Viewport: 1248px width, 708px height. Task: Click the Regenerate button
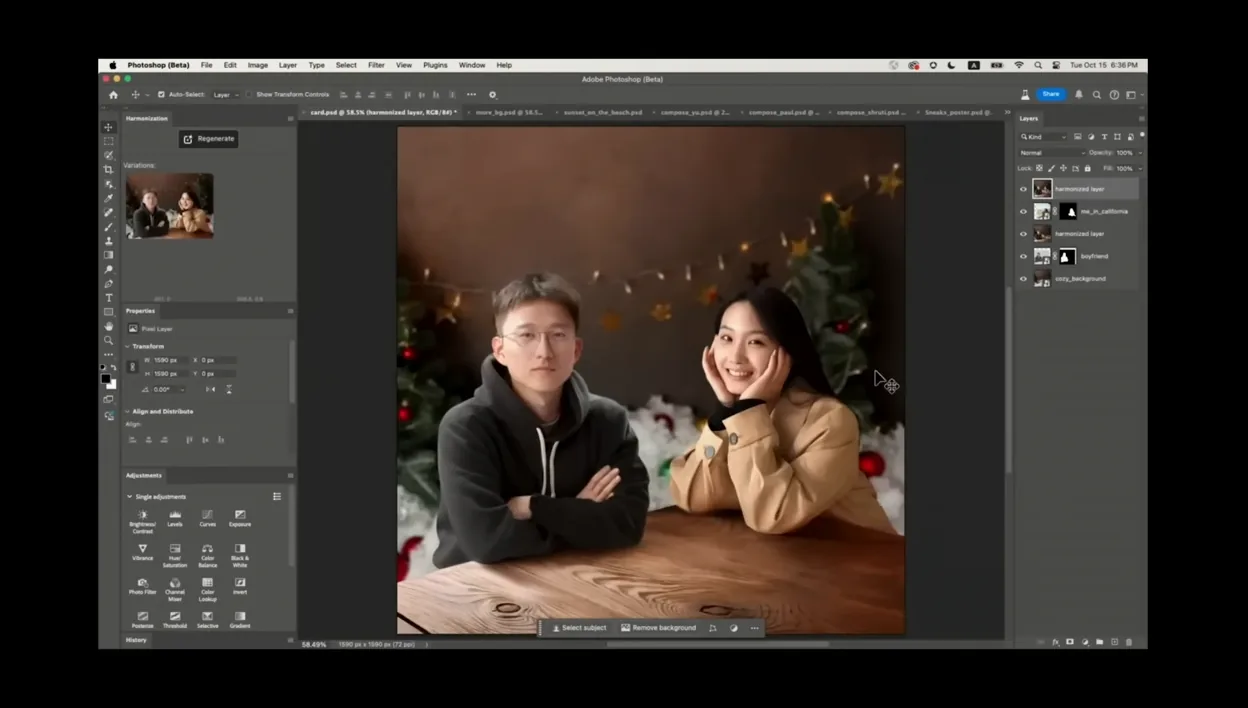(x=209, y=139)
